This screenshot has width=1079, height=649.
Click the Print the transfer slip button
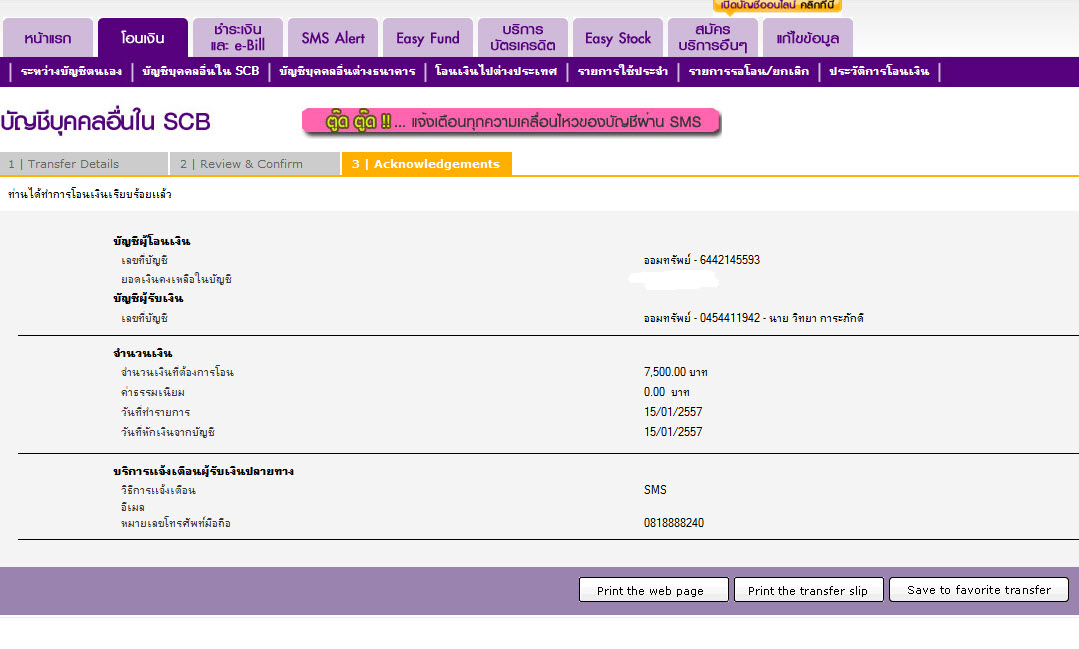808,590
